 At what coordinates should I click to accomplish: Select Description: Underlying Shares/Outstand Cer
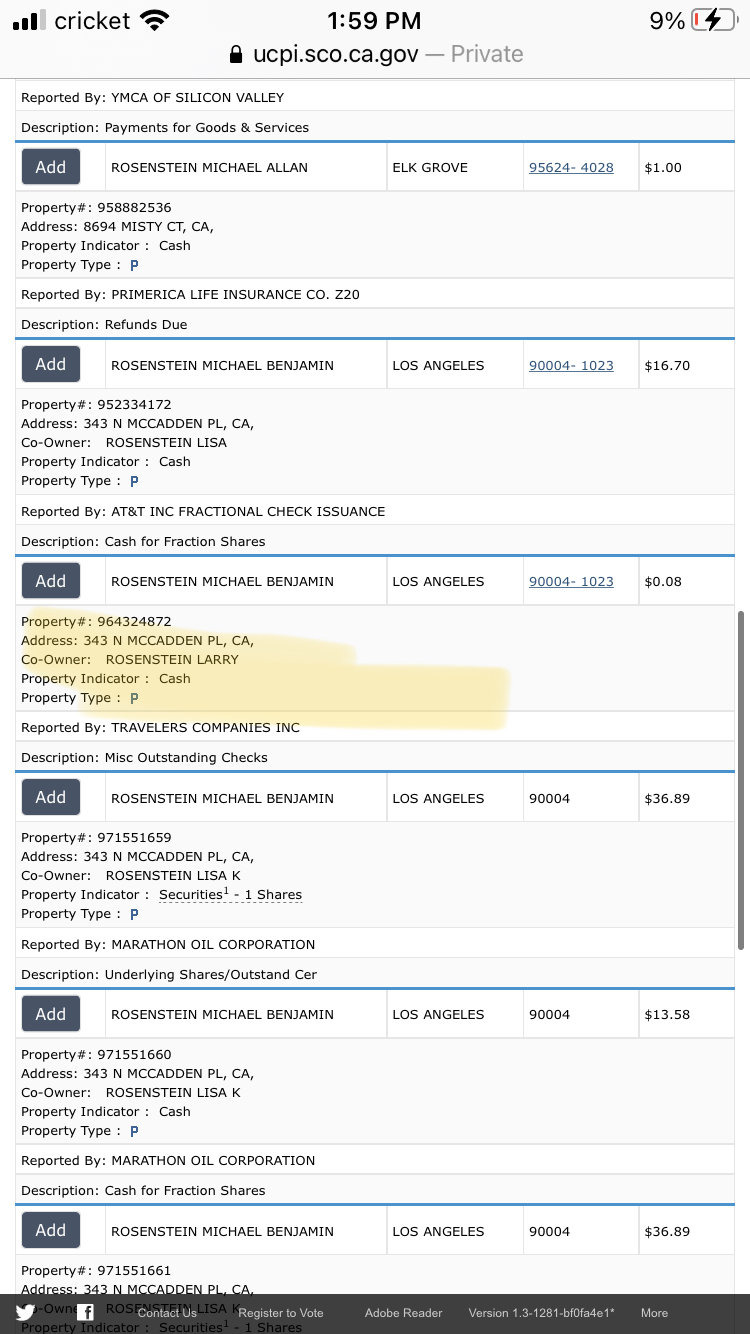pos(169,974)
